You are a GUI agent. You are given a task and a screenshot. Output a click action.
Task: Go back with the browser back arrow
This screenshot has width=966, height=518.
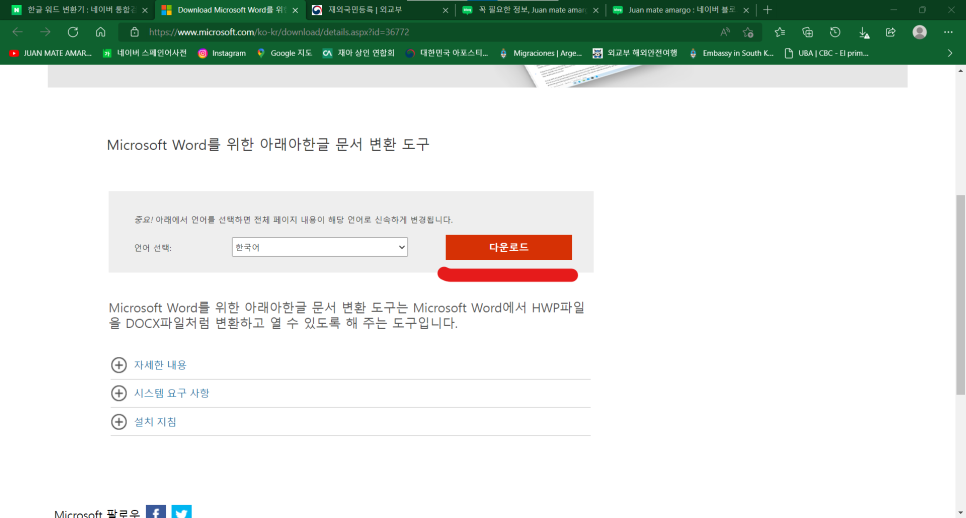click(17, 32)
